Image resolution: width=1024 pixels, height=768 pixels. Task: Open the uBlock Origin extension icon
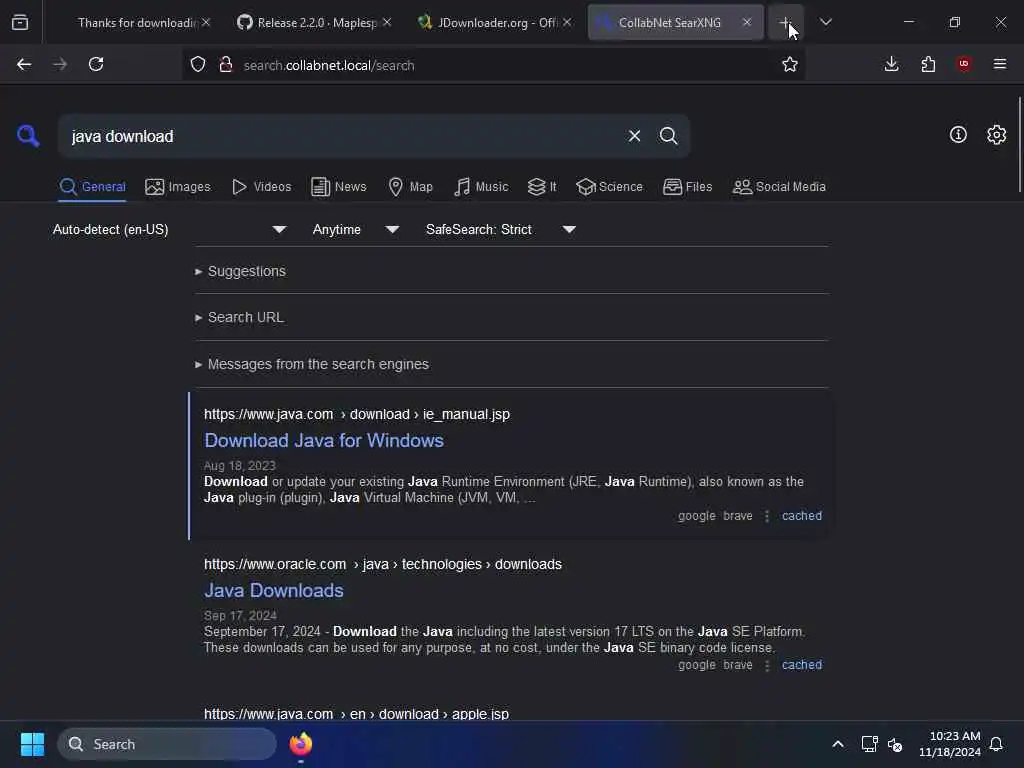coord(964,64)
